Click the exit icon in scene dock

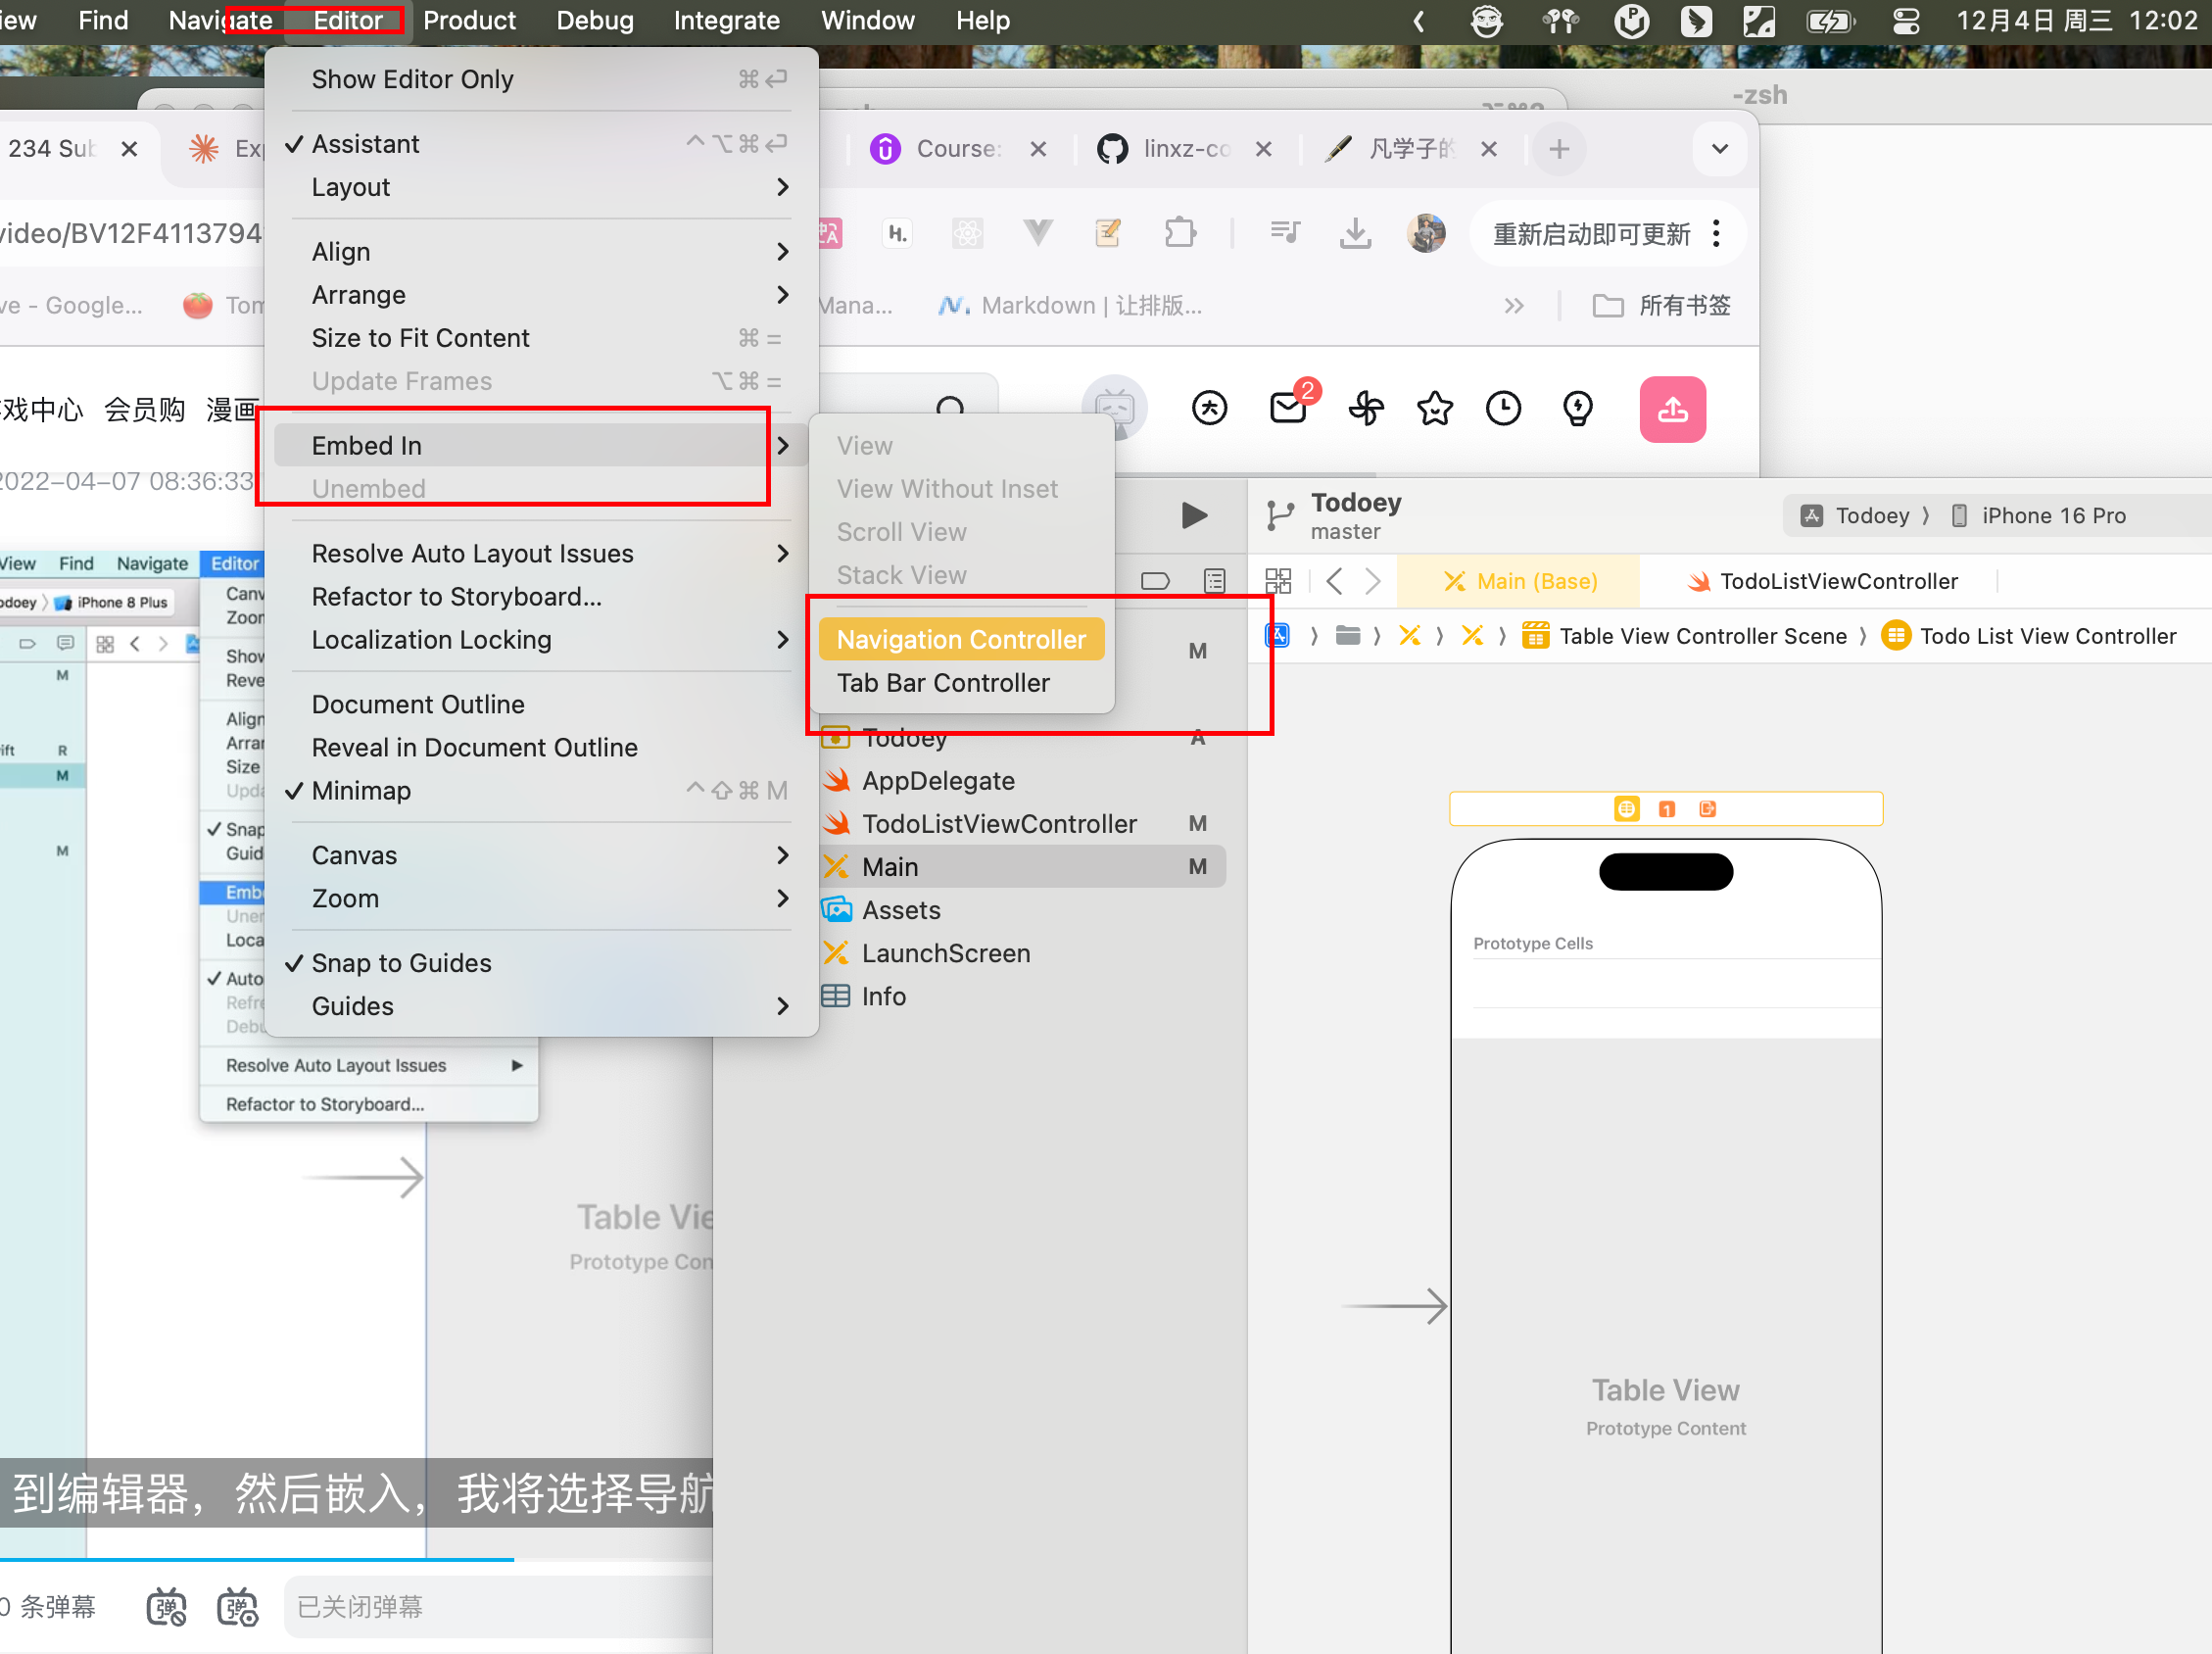click(1707, 808)
